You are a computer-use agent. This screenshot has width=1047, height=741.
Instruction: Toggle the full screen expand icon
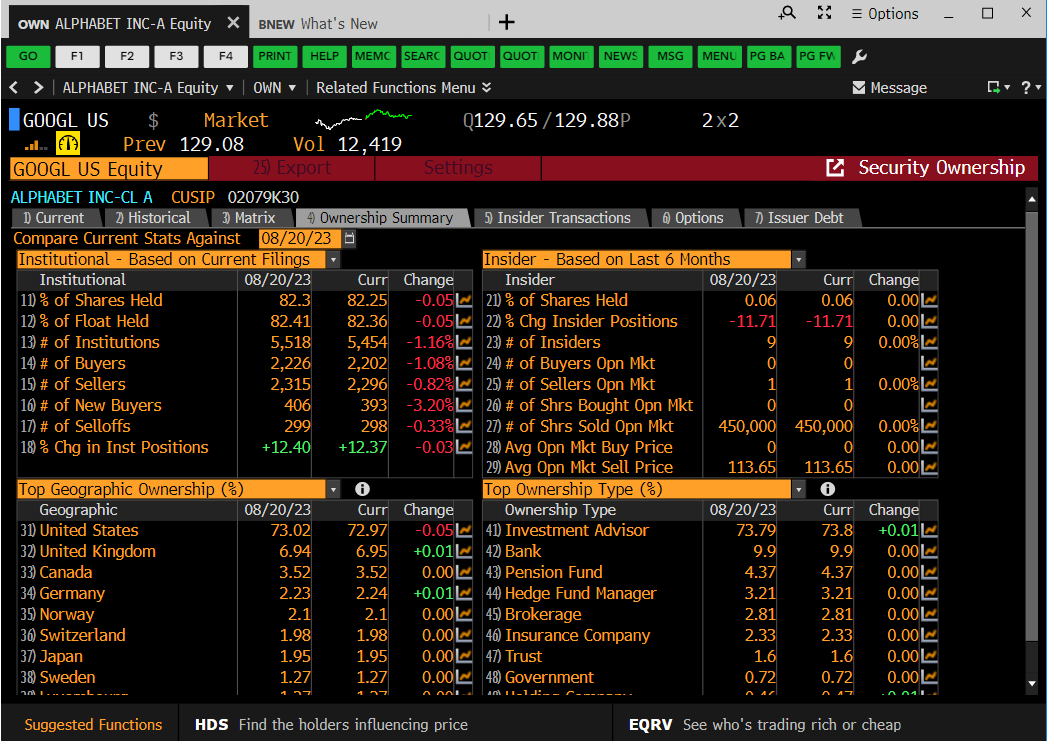824,13
